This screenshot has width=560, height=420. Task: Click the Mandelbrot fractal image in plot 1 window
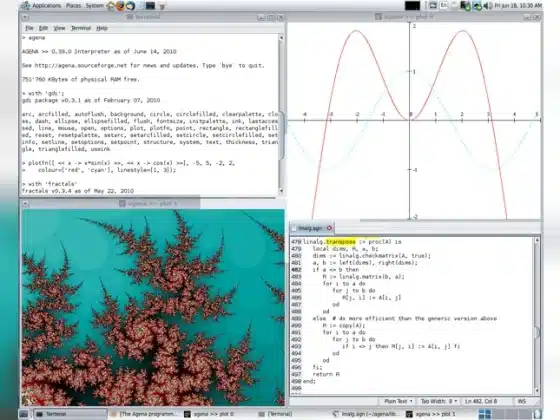153,308
